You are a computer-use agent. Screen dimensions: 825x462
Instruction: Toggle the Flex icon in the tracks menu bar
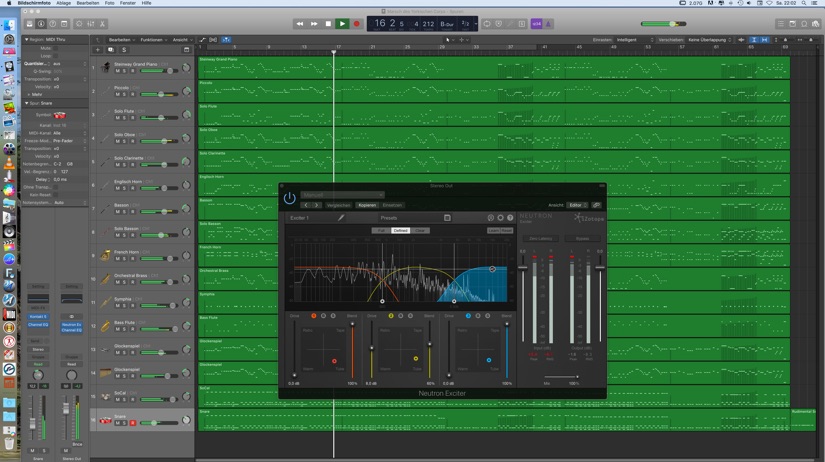click(213, 39)
